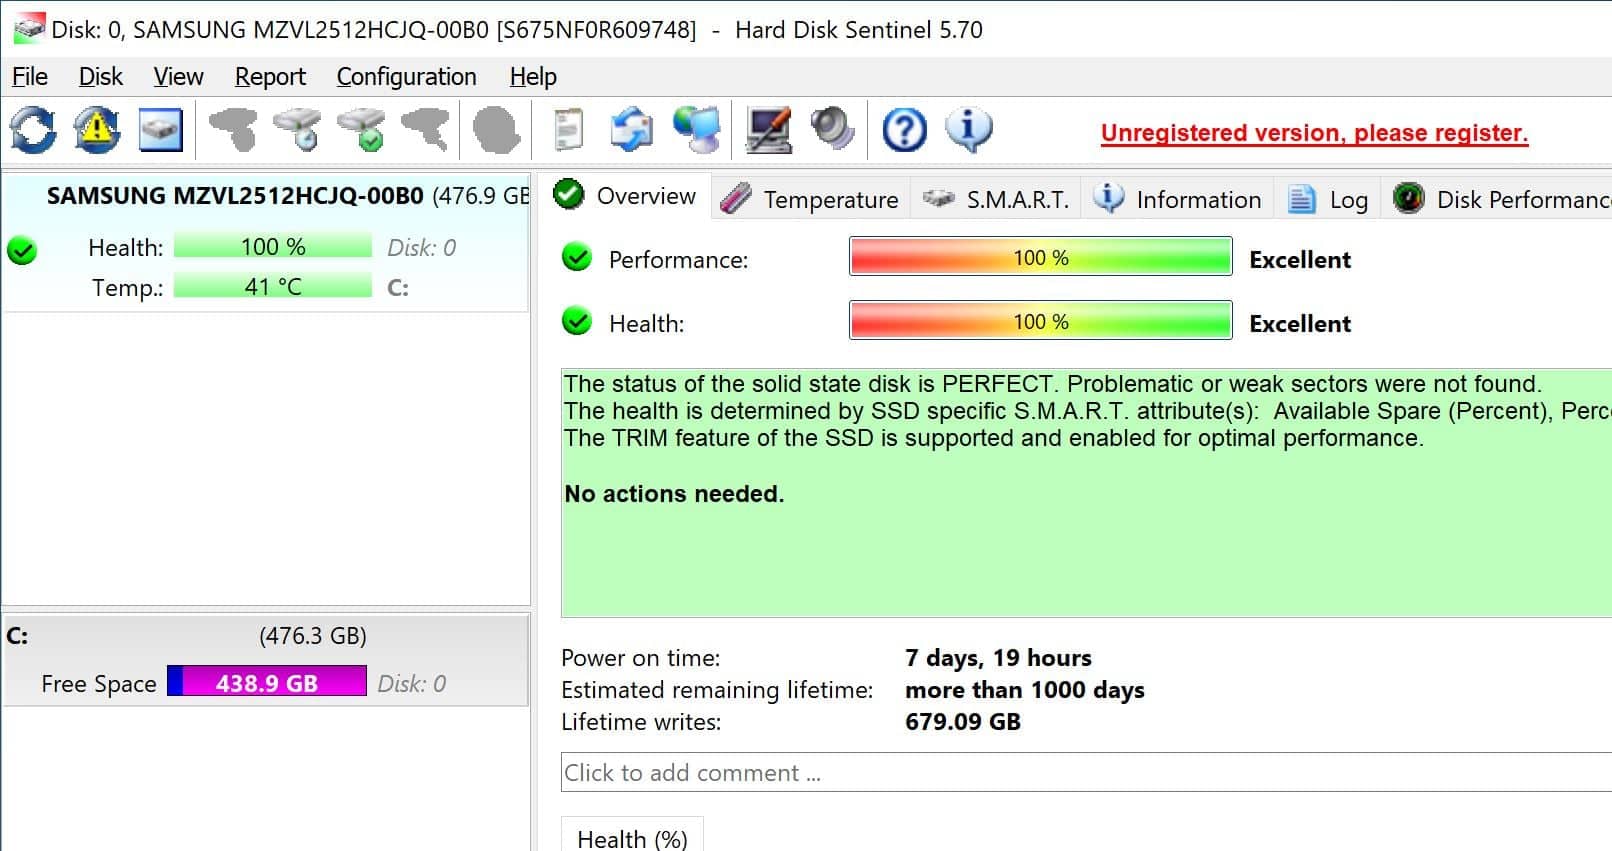Click the green status description text box
Screen dimensions: 1612x851
pyautogui.click(x=1087, y=493)
